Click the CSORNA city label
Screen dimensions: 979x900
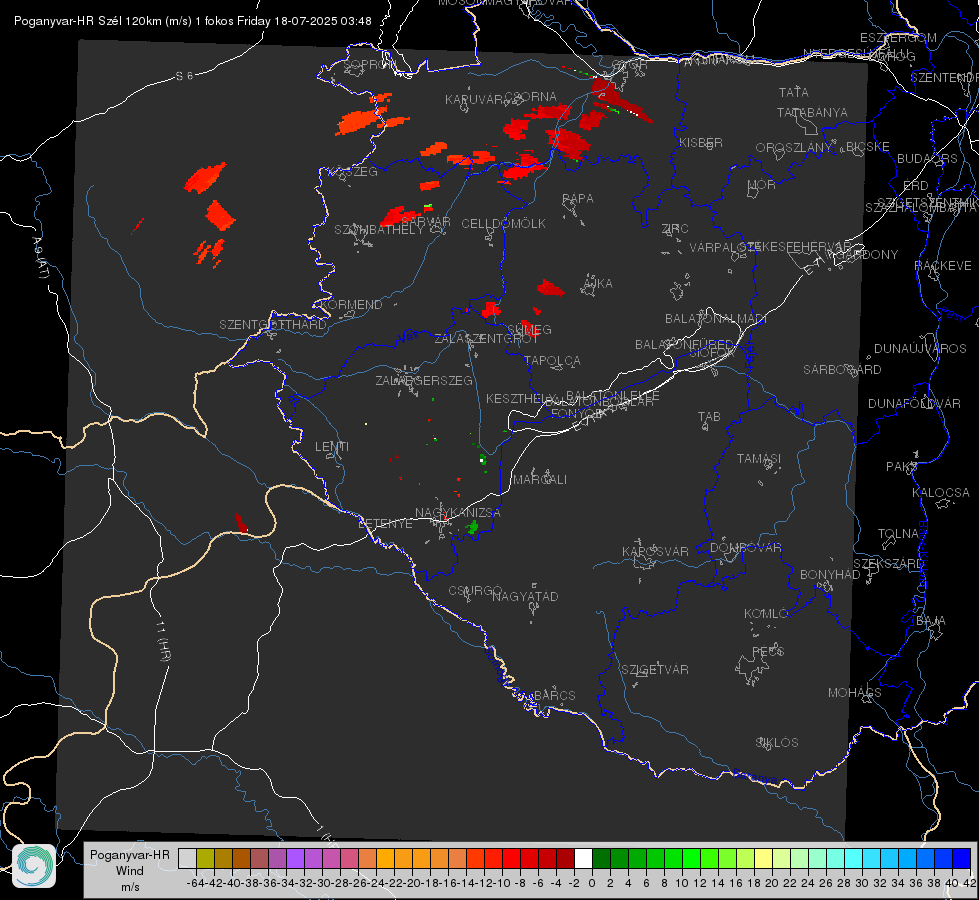click(530, 97)
